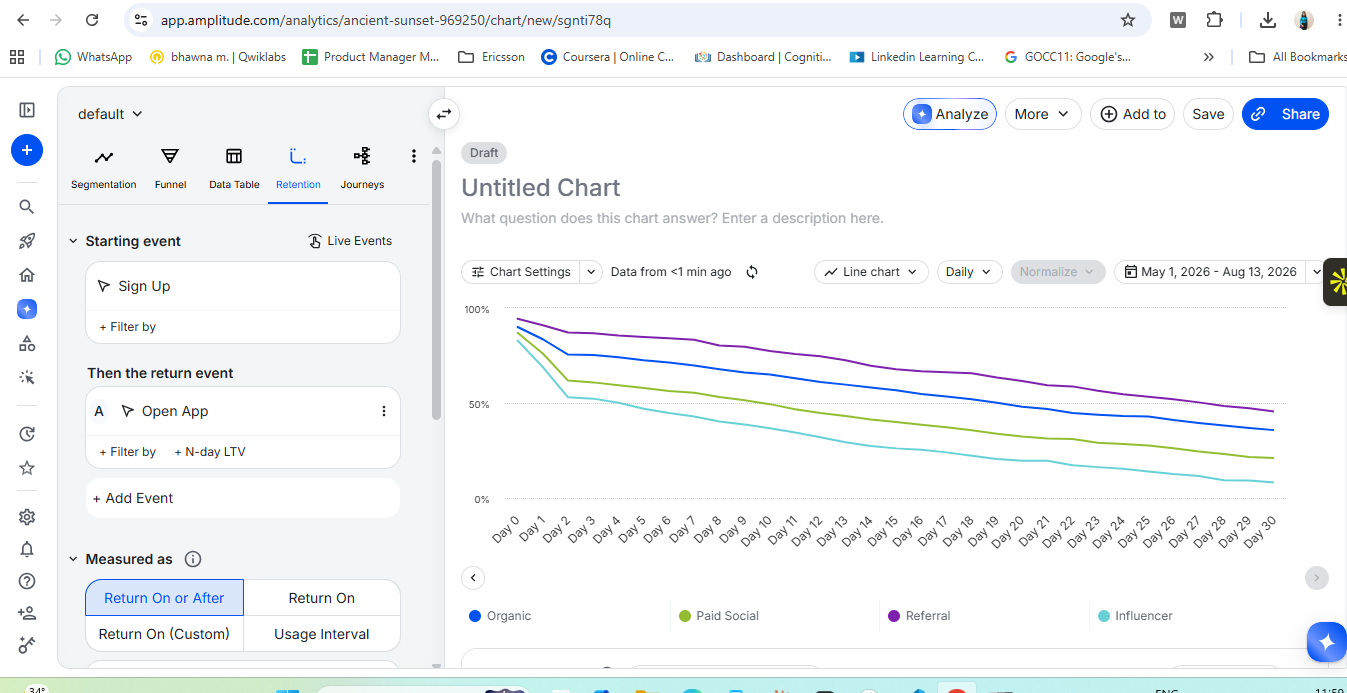Open the cursor-click sparkle sidebar icon

[27, 377]
